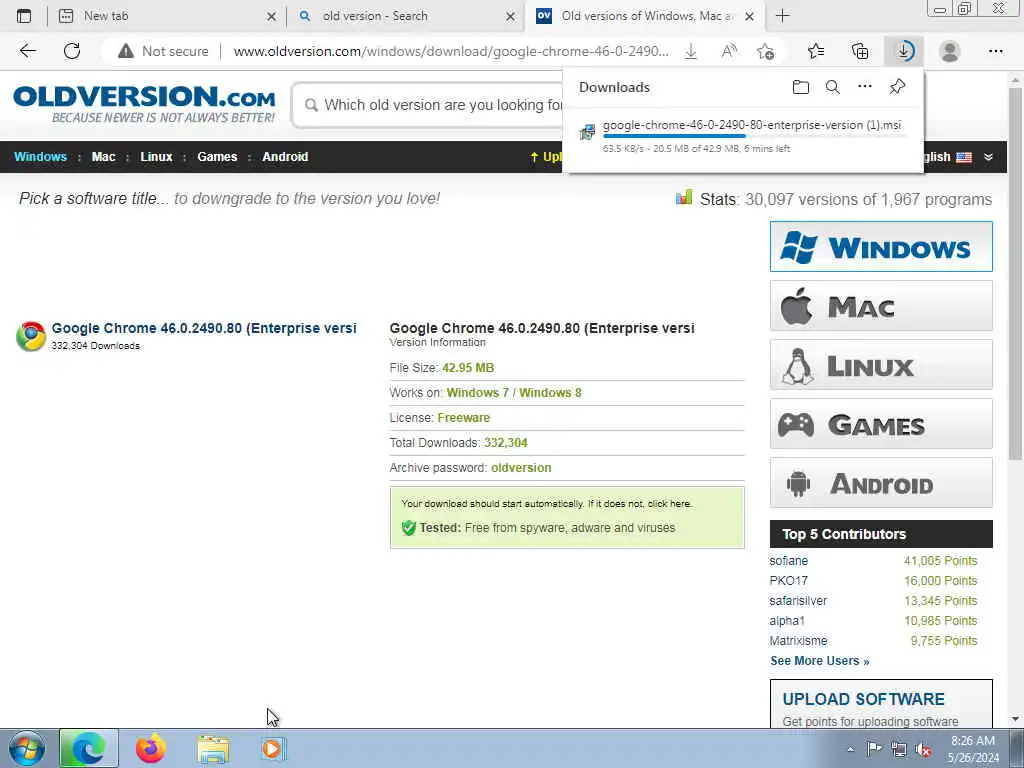Click the Google Chrome logo icon
The width and height of the screenshot is (1024, 768).
click(31, 336)
